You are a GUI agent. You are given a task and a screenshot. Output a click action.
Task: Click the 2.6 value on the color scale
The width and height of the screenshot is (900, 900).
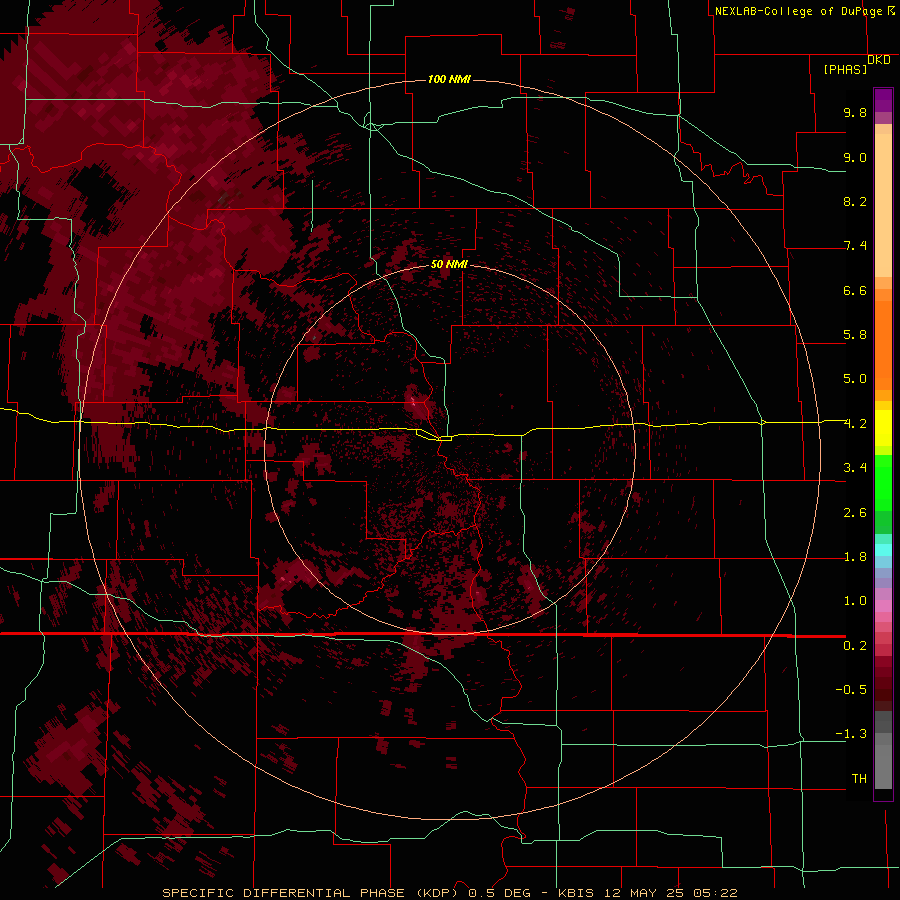point(855,513)
